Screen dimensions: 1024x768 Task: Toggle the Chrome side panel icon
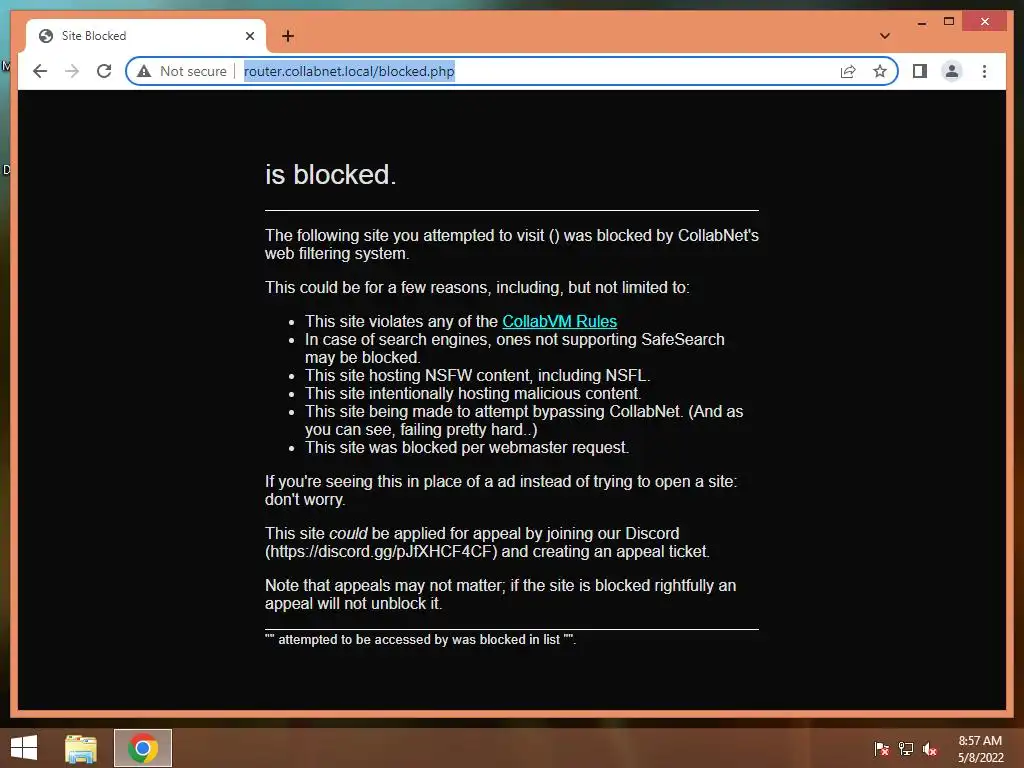920,71
